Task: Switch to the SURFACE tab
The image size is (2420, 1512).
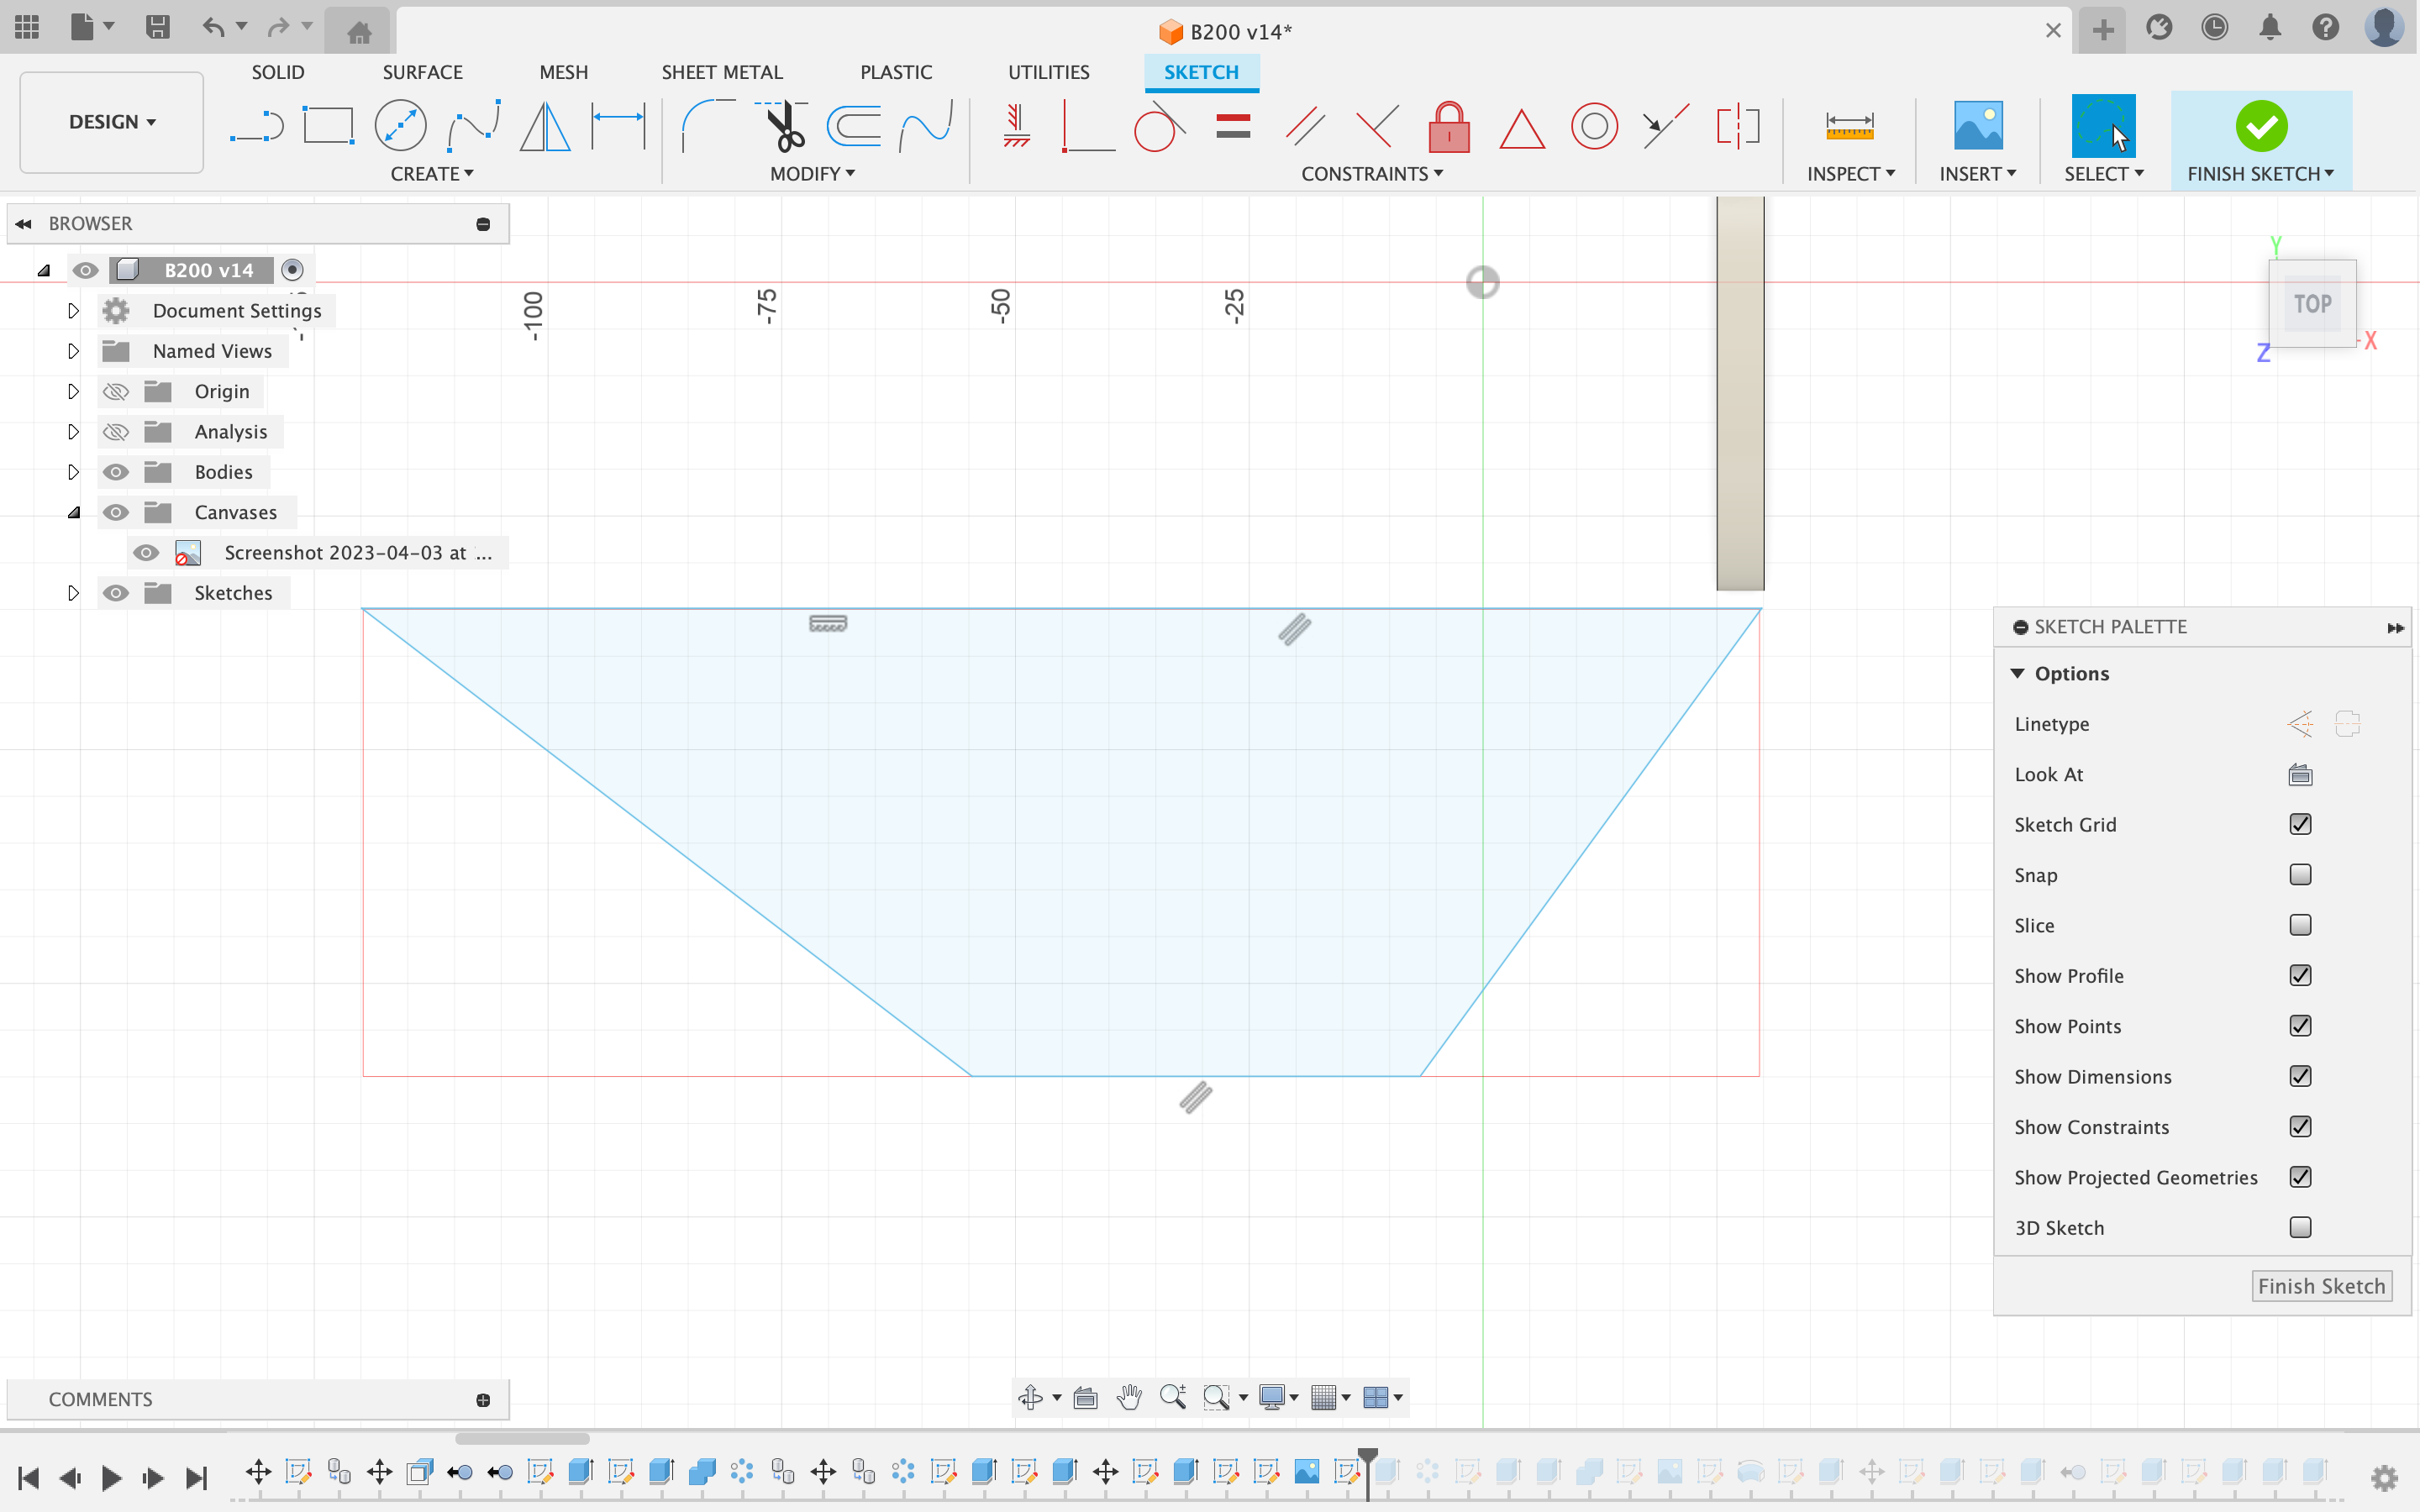Action: (x=422, y=71)
